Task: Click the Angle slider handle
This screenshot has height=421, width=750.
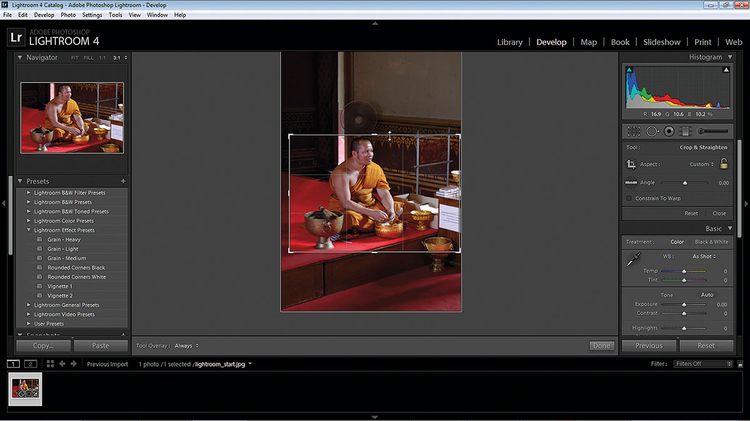Action: (684, 183)
